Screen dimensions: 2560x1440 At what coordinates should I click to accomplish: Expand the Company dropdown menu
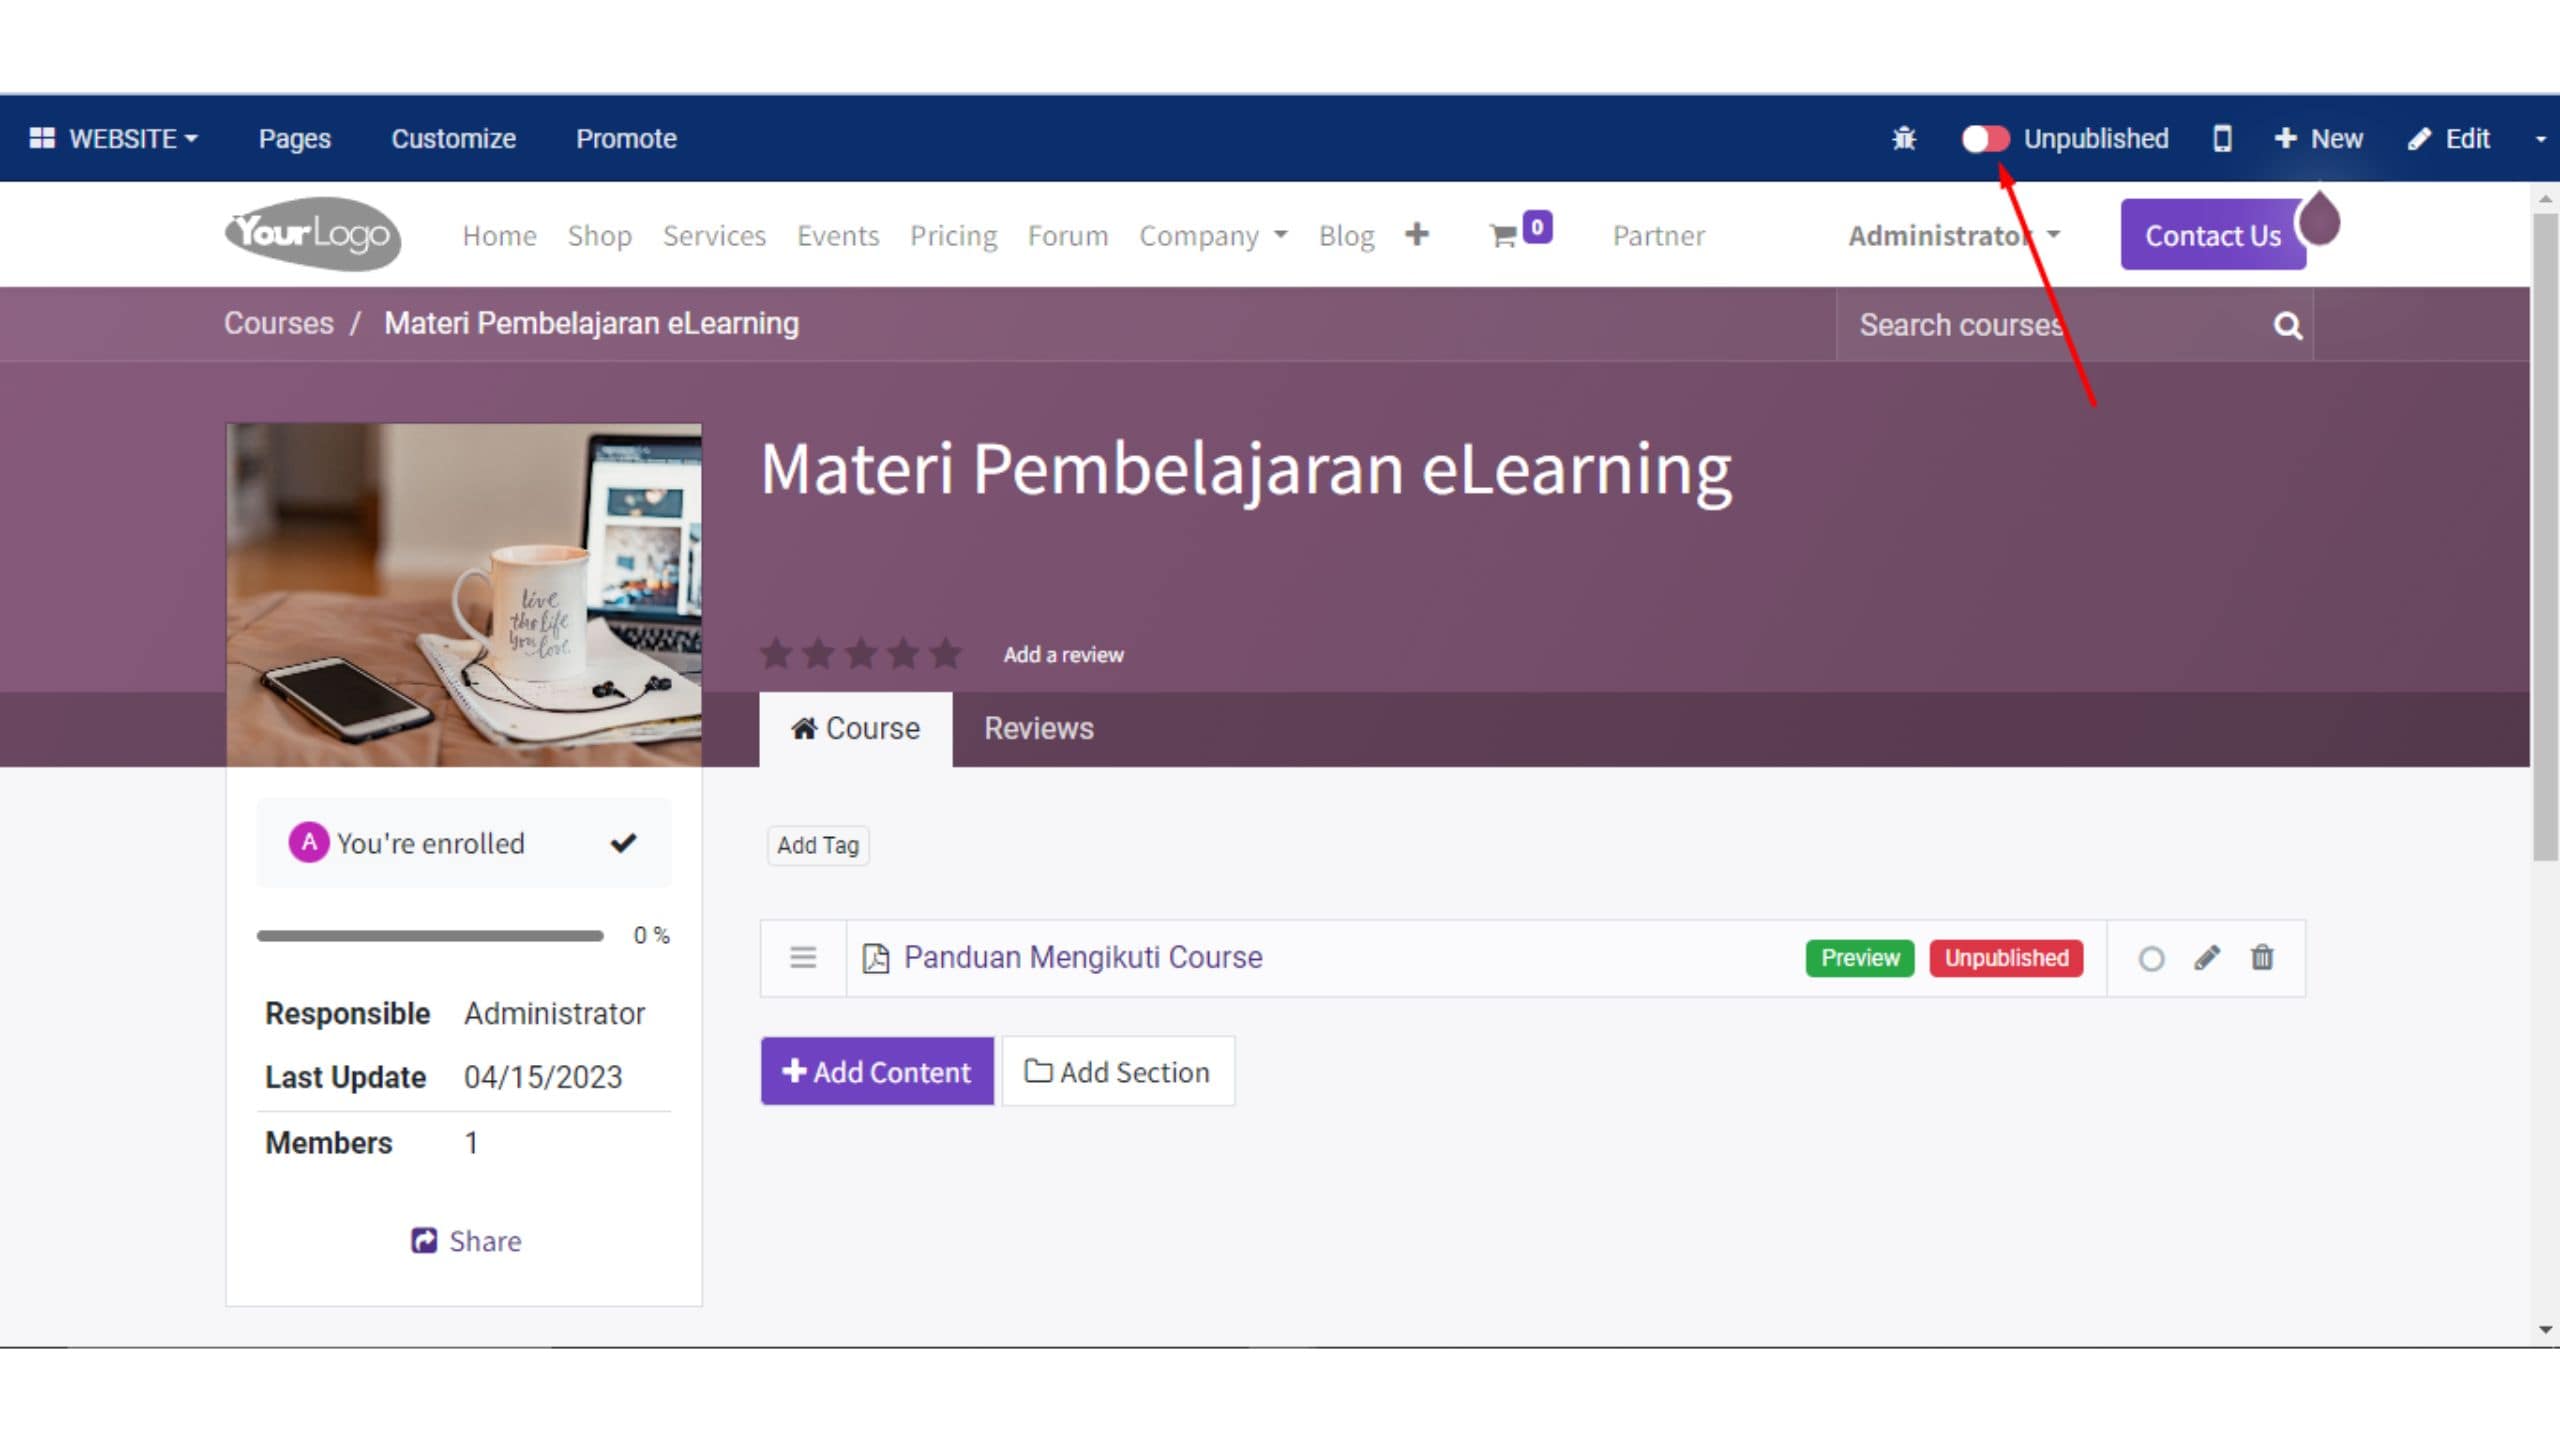(x=1213, y=236)
